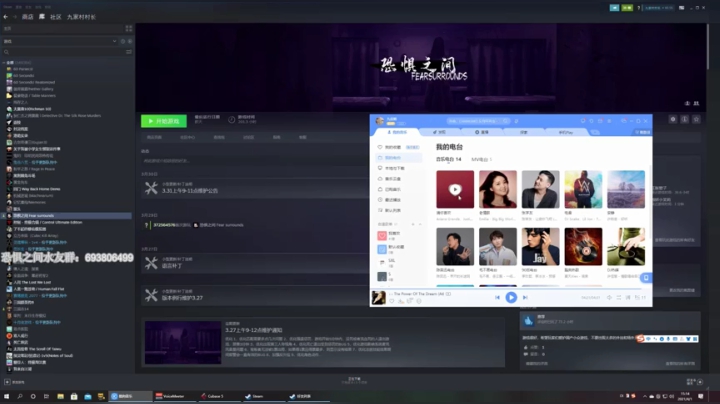Viewport: 720px width, 404px height.
Task: Open the Alan Walker hoodie radio station
Action: pyautogui.click(x=583, y=190)
